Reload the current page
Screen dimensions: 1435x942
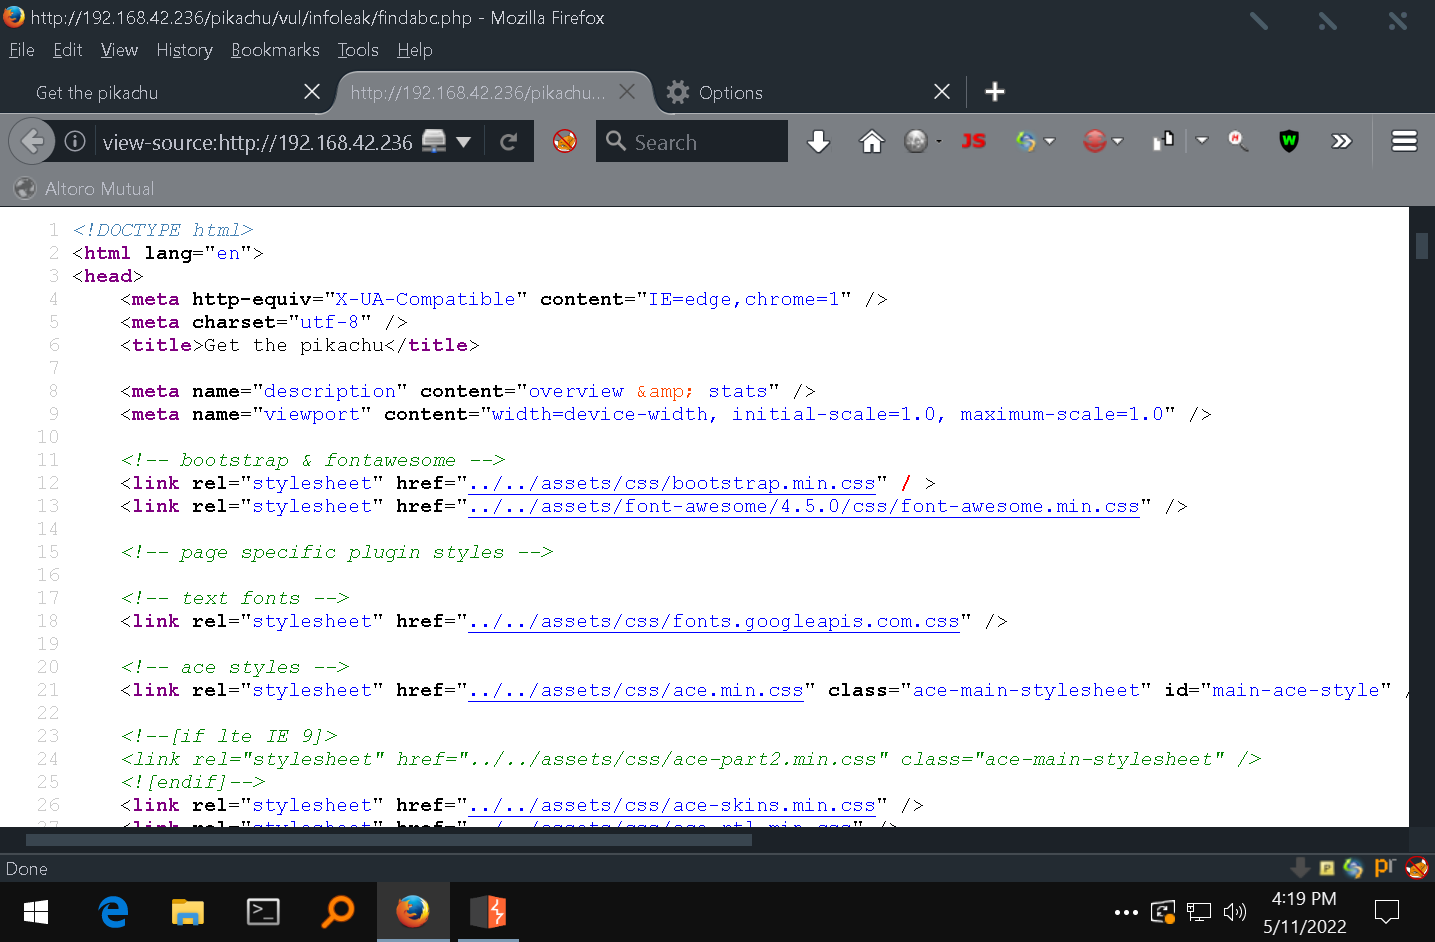[x=508, y=142]
